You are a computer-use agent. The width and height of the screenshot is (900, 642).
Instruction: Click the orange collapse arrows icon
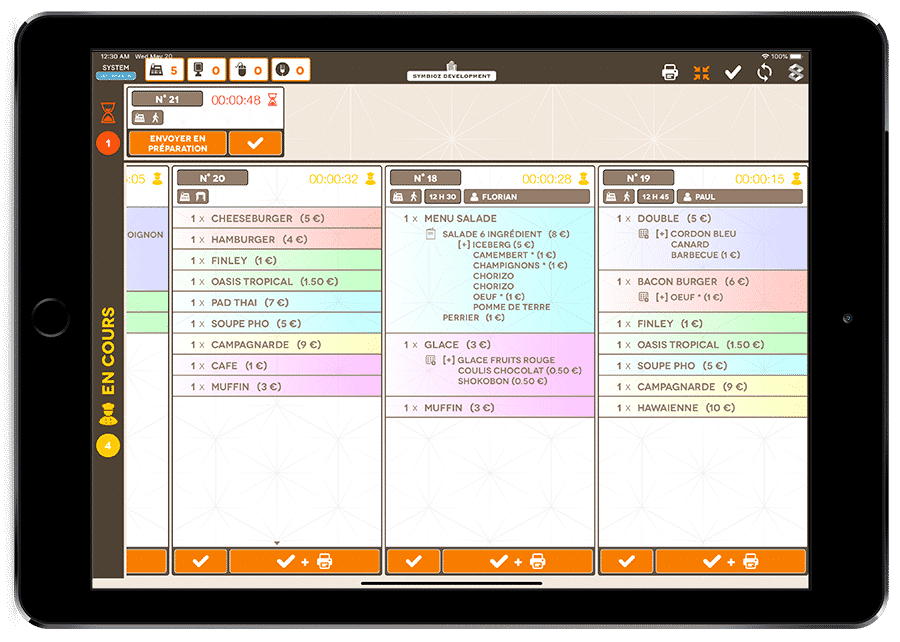coord(701,72)
